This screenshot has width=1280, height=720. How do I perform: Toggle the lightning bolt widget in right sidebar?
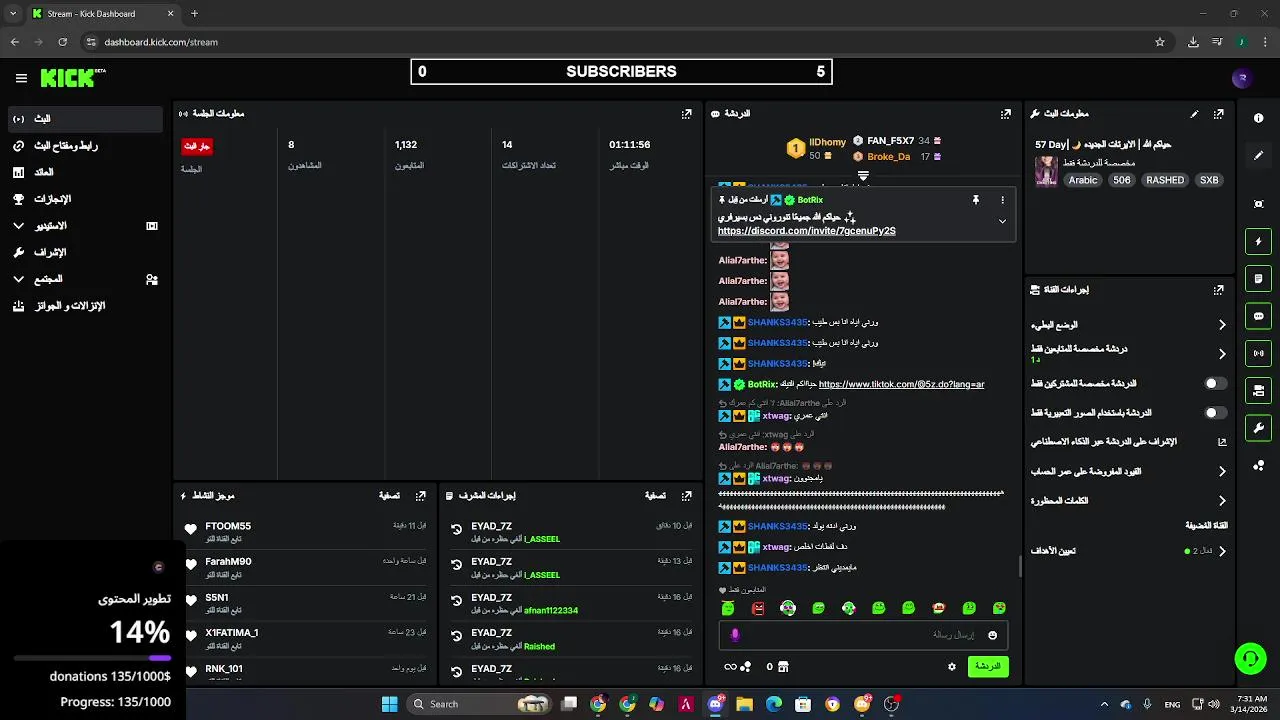pos(1258,241)
